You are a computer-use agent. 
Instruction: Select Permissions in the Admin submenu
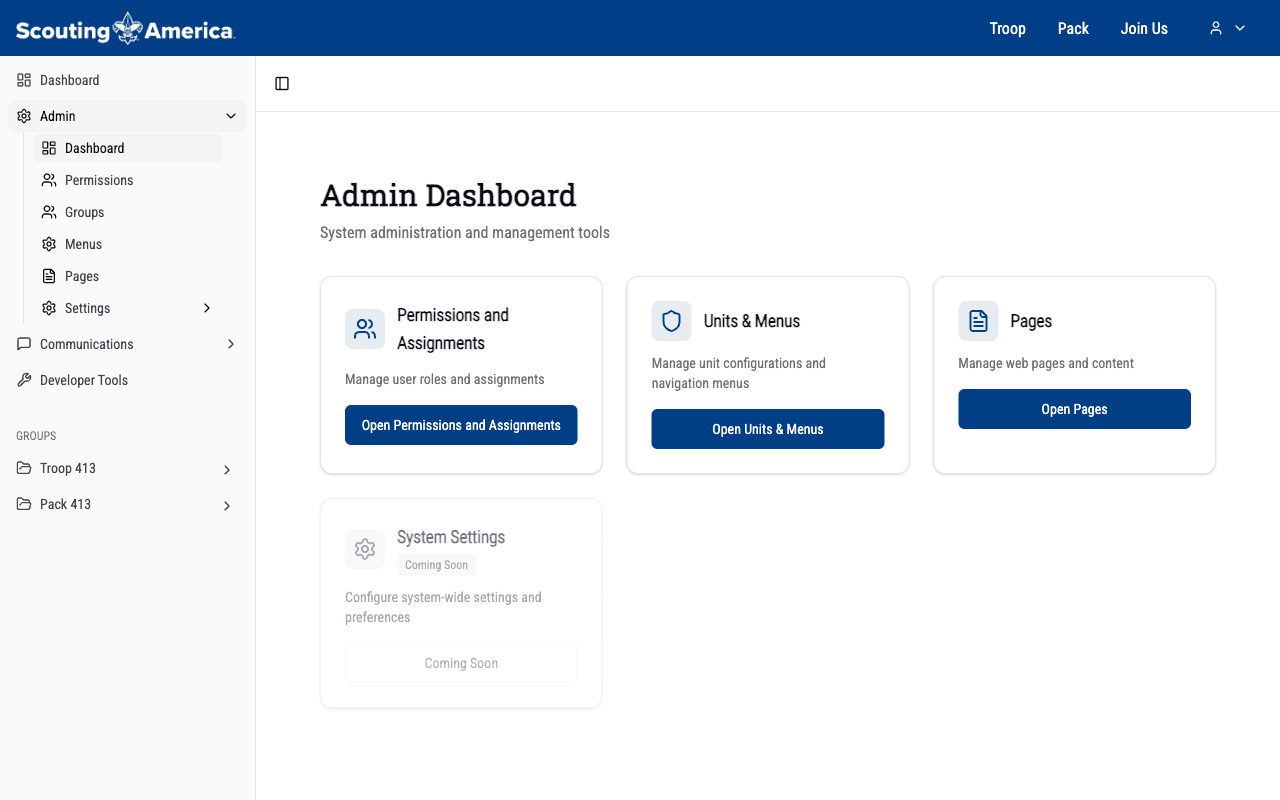[x=128, y=180]
